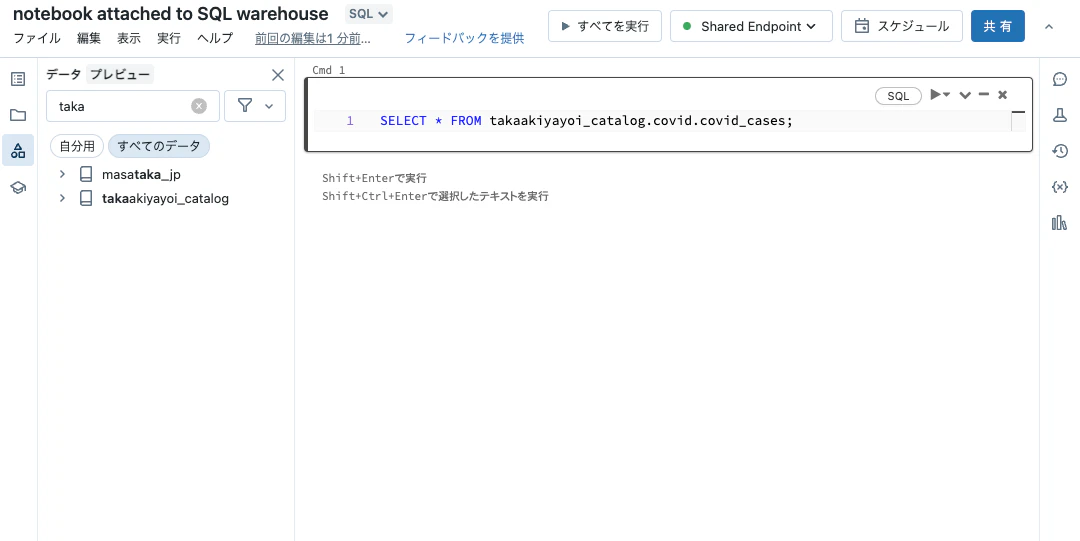Expand the masataka_jp catalog tree
The image size is (1080, 541).
62,174
